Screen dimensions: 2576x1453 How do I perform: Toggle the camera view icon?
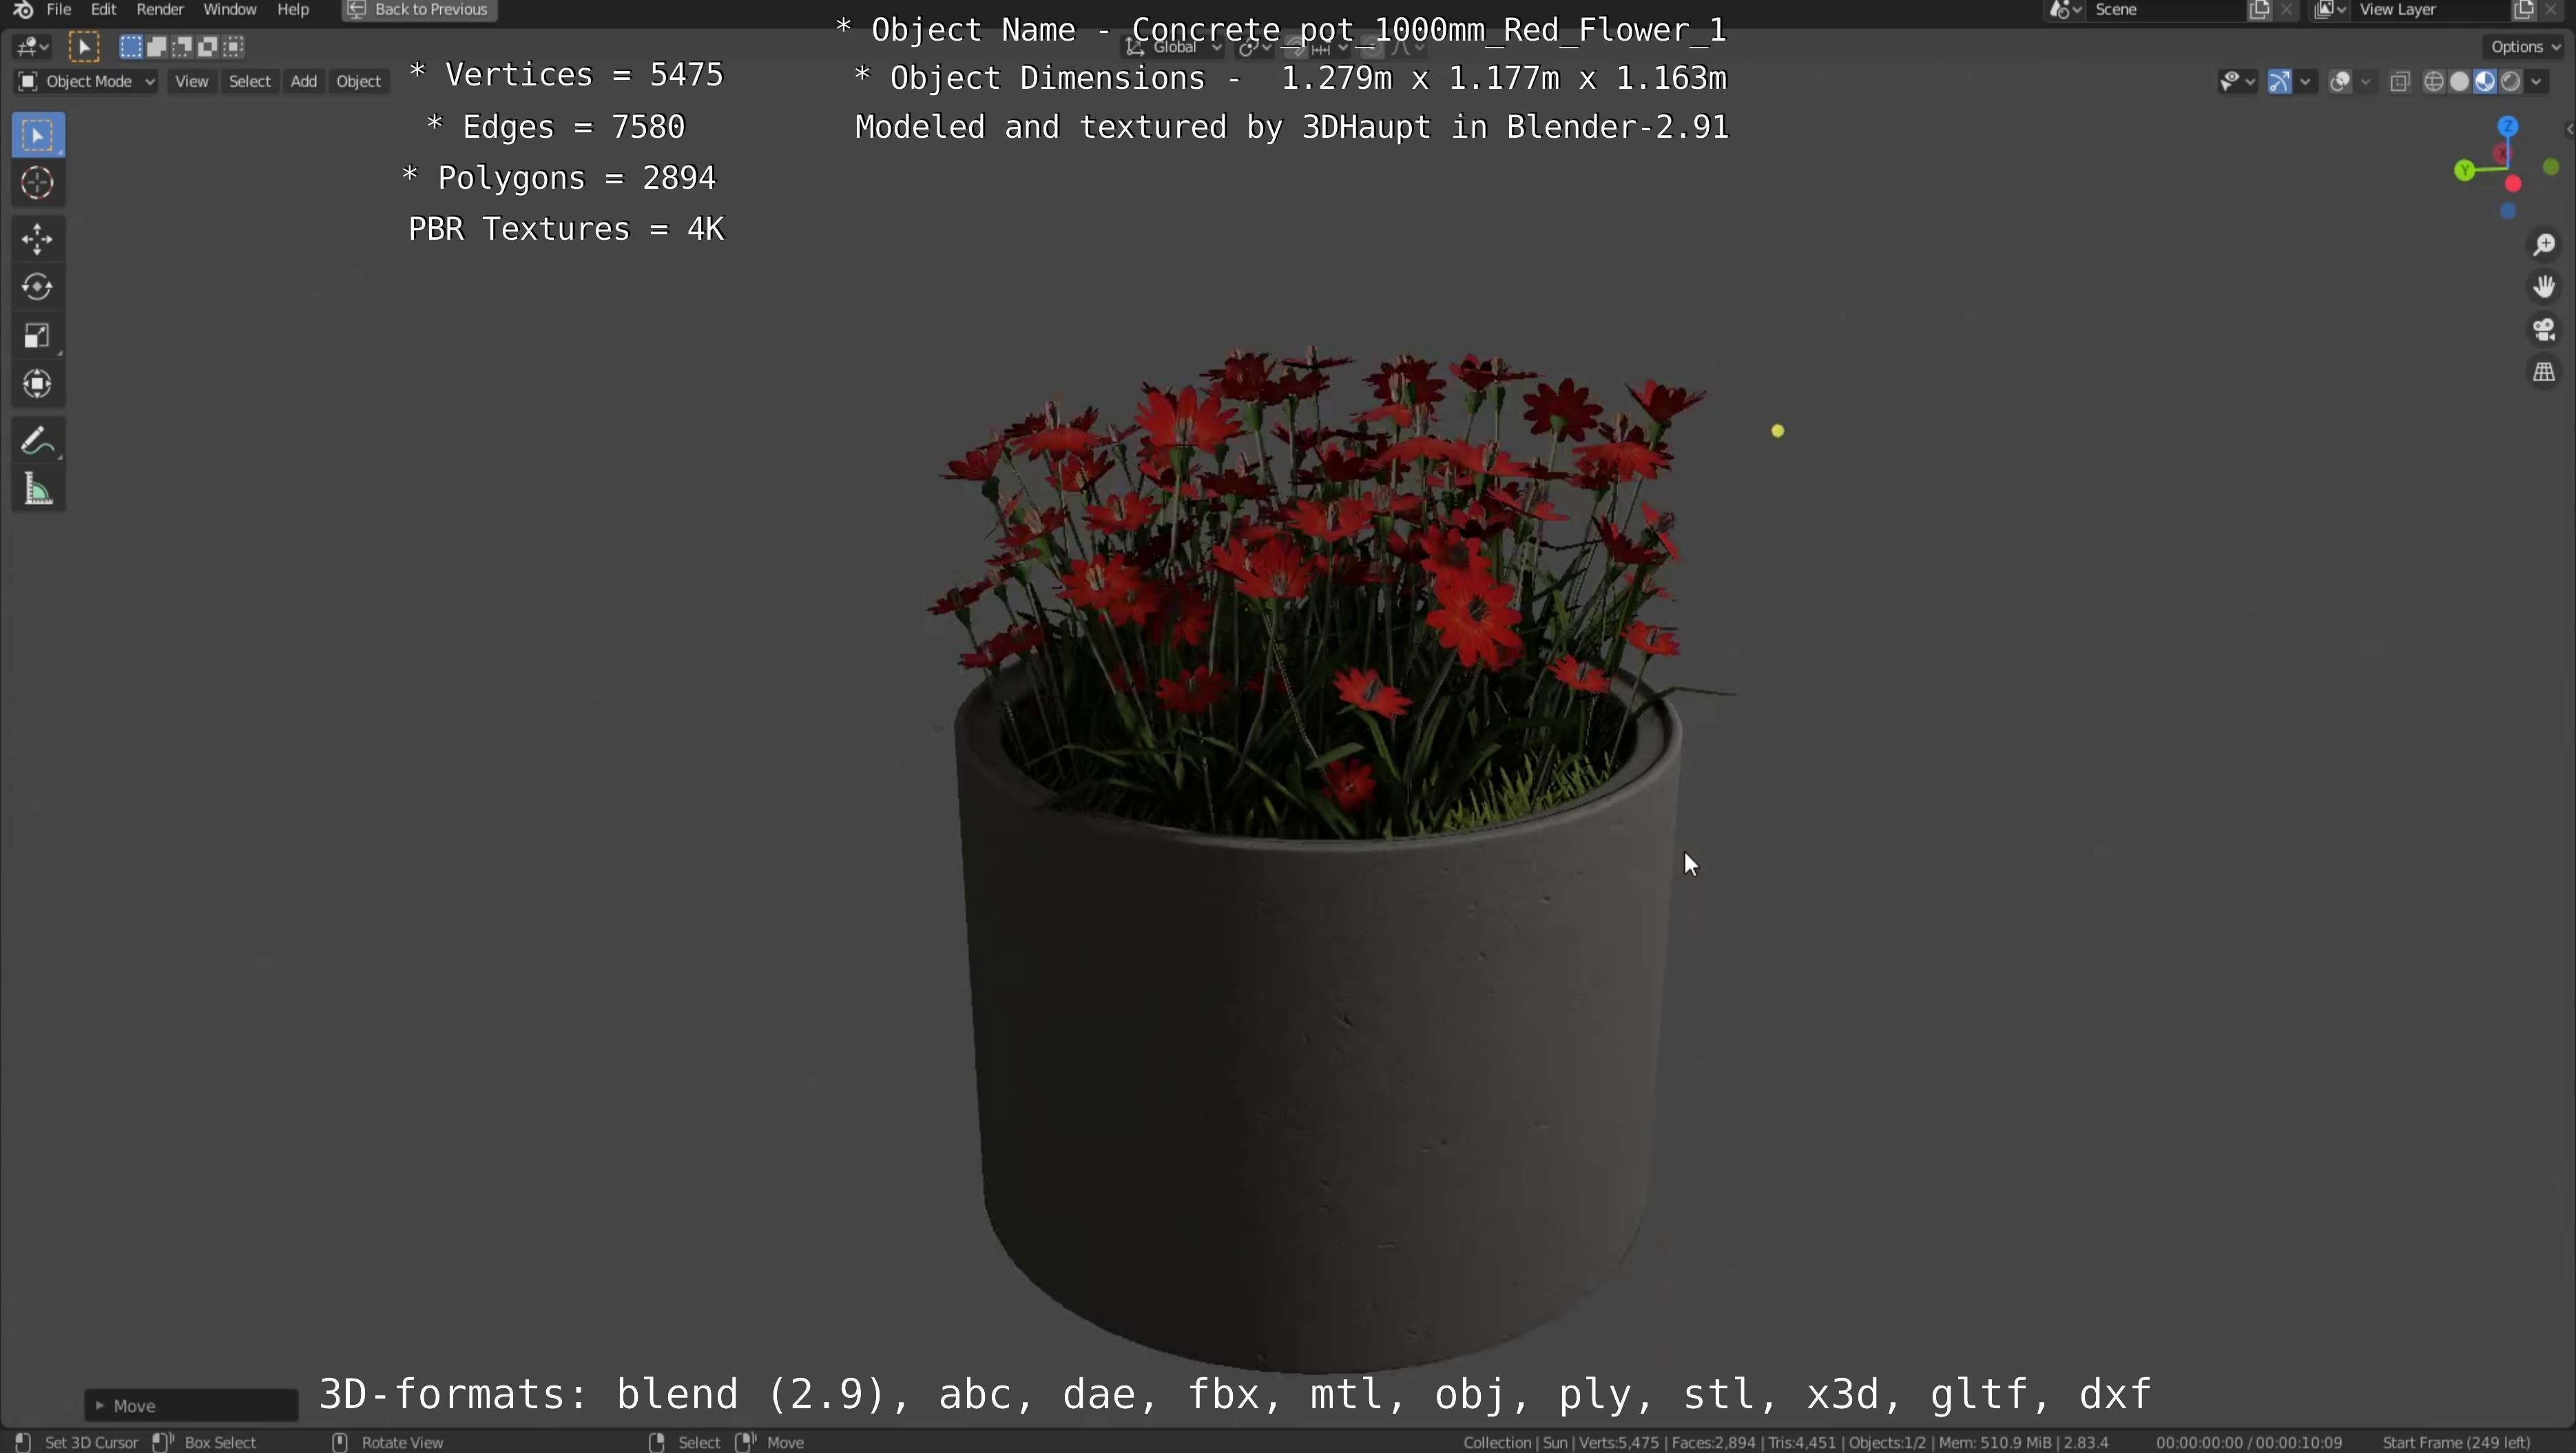(x=2544, y=330)
